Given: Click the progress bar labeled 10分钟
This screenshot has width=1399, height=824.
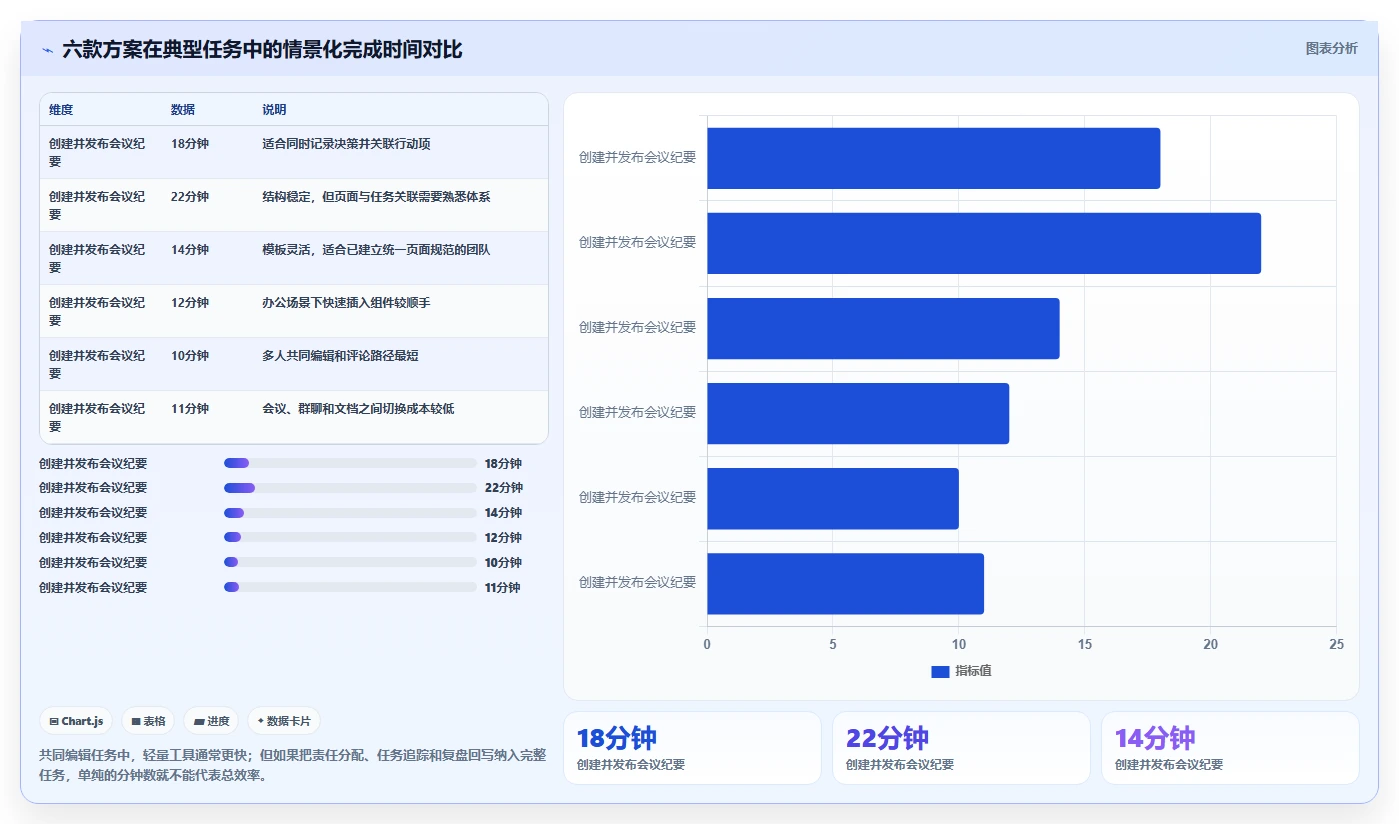Looking at the screenshot, I should pyautogui.click(x=350, y=562).
